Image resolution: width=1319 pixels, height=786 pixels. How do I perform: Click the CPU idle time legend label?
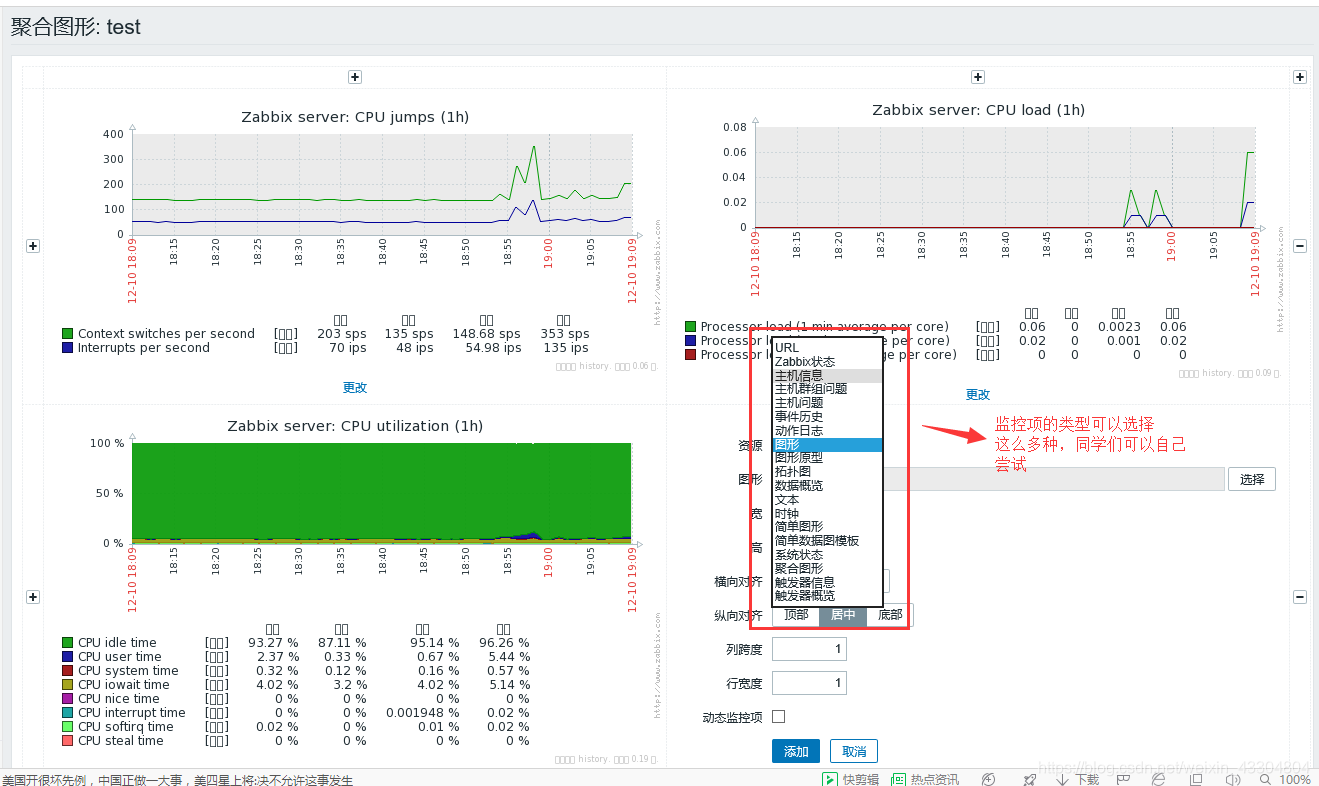117,643
